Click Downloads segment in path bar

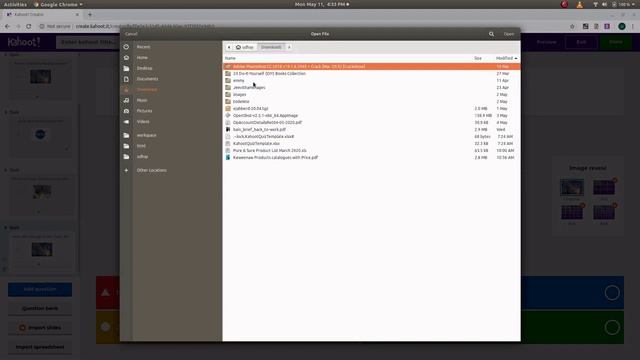[x=271, y=47]
